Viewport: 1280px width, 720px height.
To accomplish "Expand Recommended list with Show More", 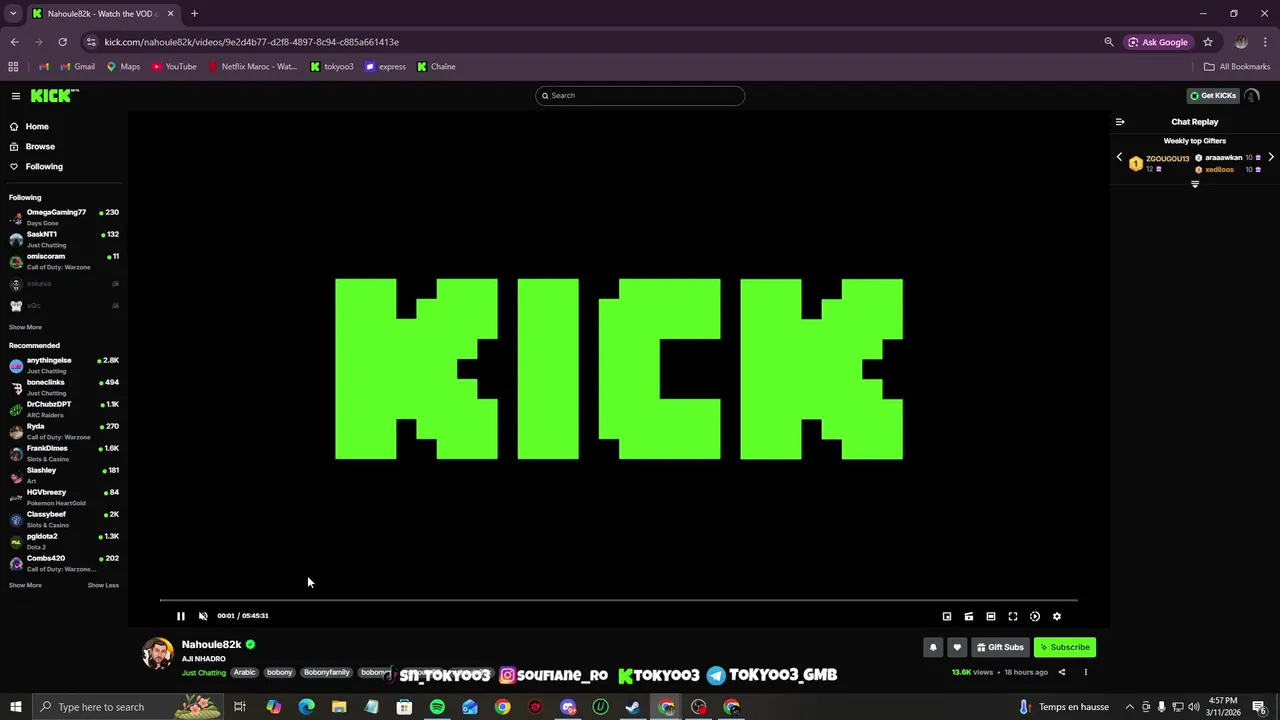I will [25, 585].
